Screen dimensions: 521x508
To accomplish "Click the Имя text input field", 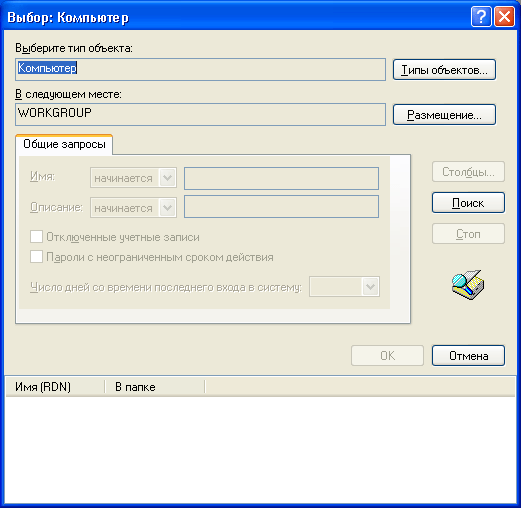I will point(281,178).
